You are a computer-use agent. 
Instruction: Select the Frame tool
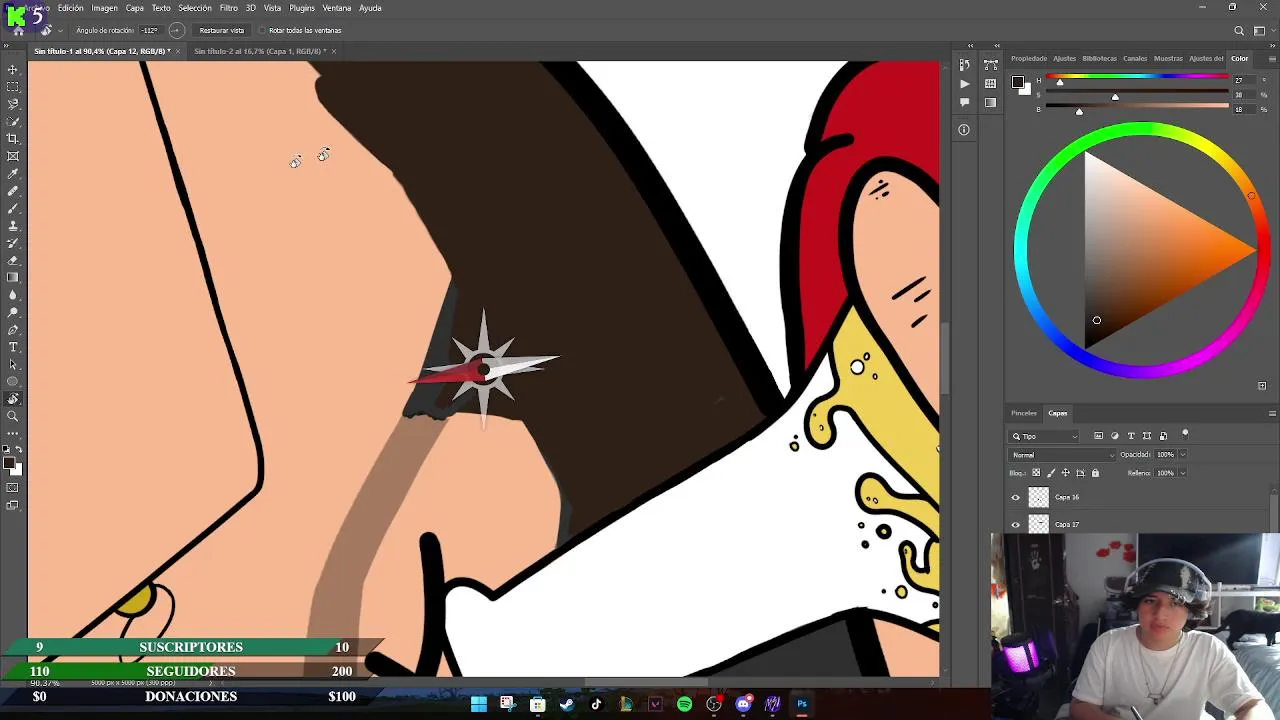tap(13, 156)
